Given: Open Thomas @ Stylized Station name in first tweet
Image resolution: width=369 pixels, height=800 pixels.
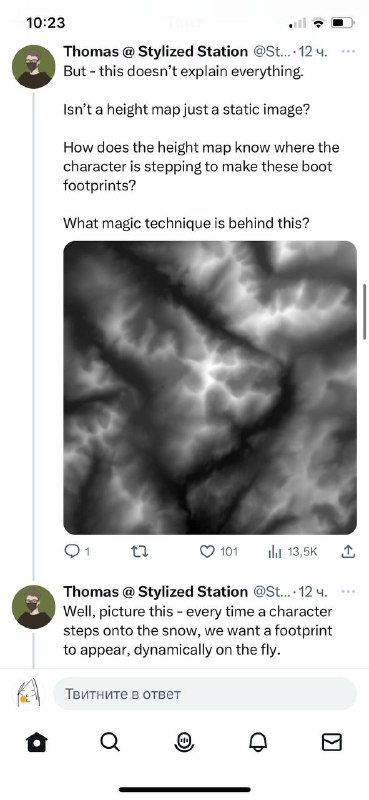Looking at the screenshot, I should pos(155,52).
